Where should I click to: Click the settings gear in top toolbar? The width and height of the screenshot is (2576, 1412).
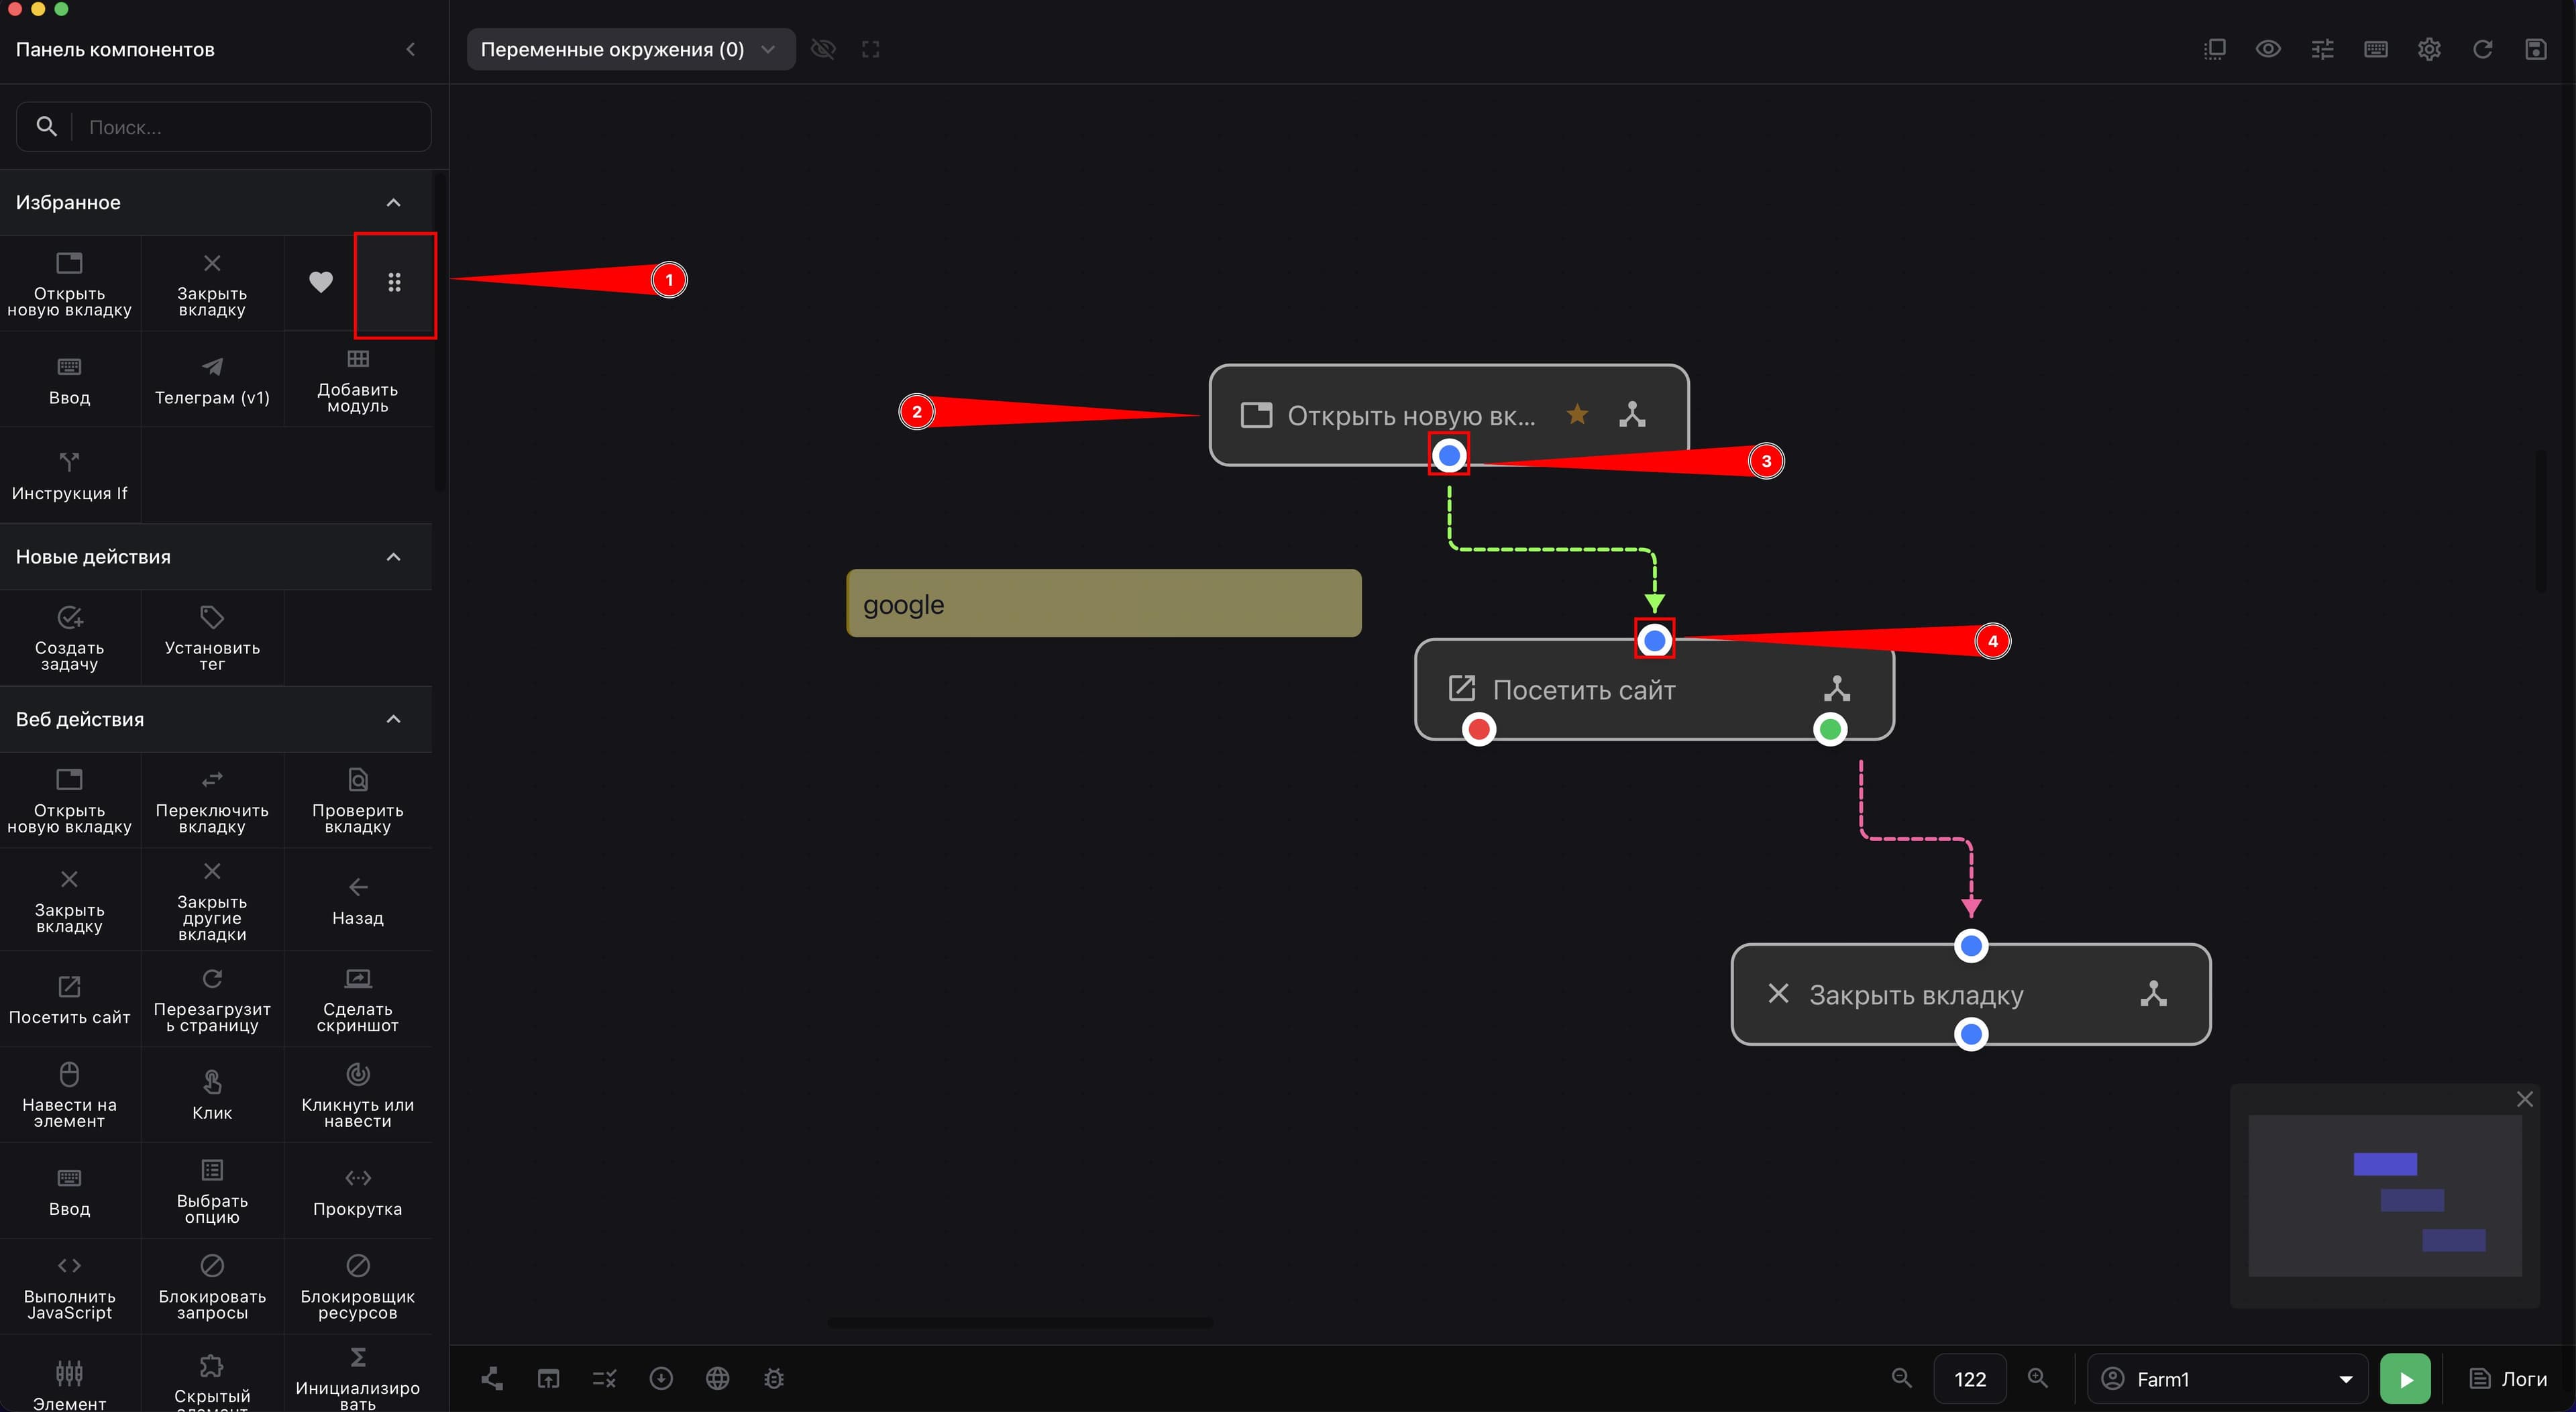[2429, 49]
